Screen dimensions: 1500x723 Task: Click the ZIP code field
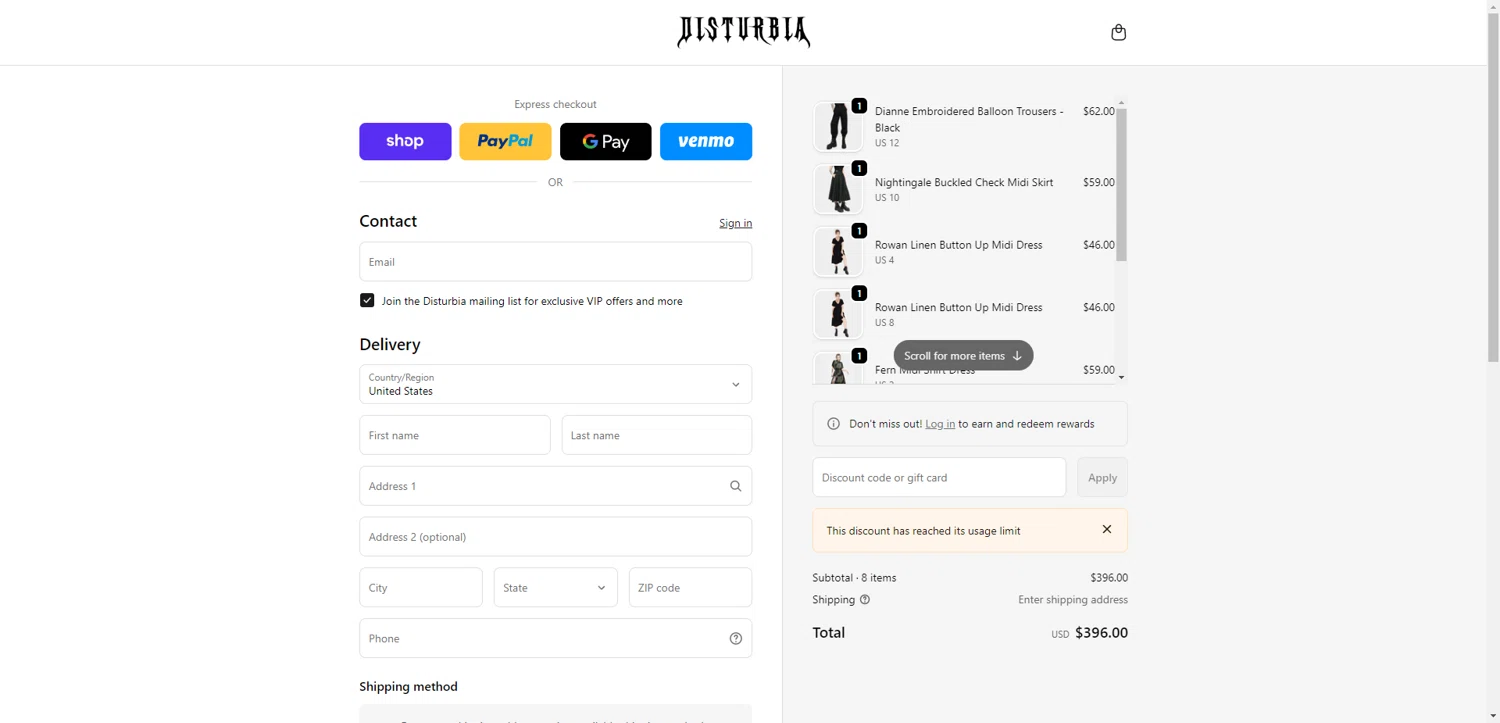(690, 588)
